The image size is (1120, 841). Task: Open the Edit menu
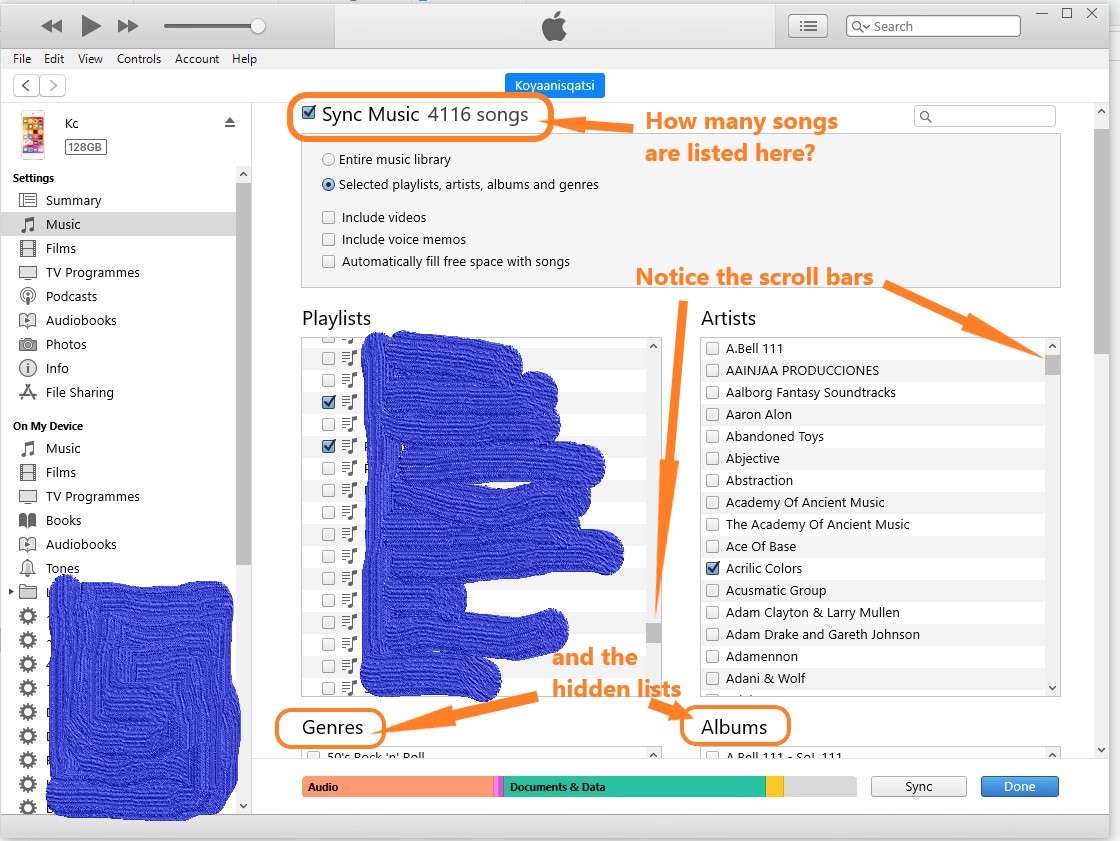click(54, 59)
